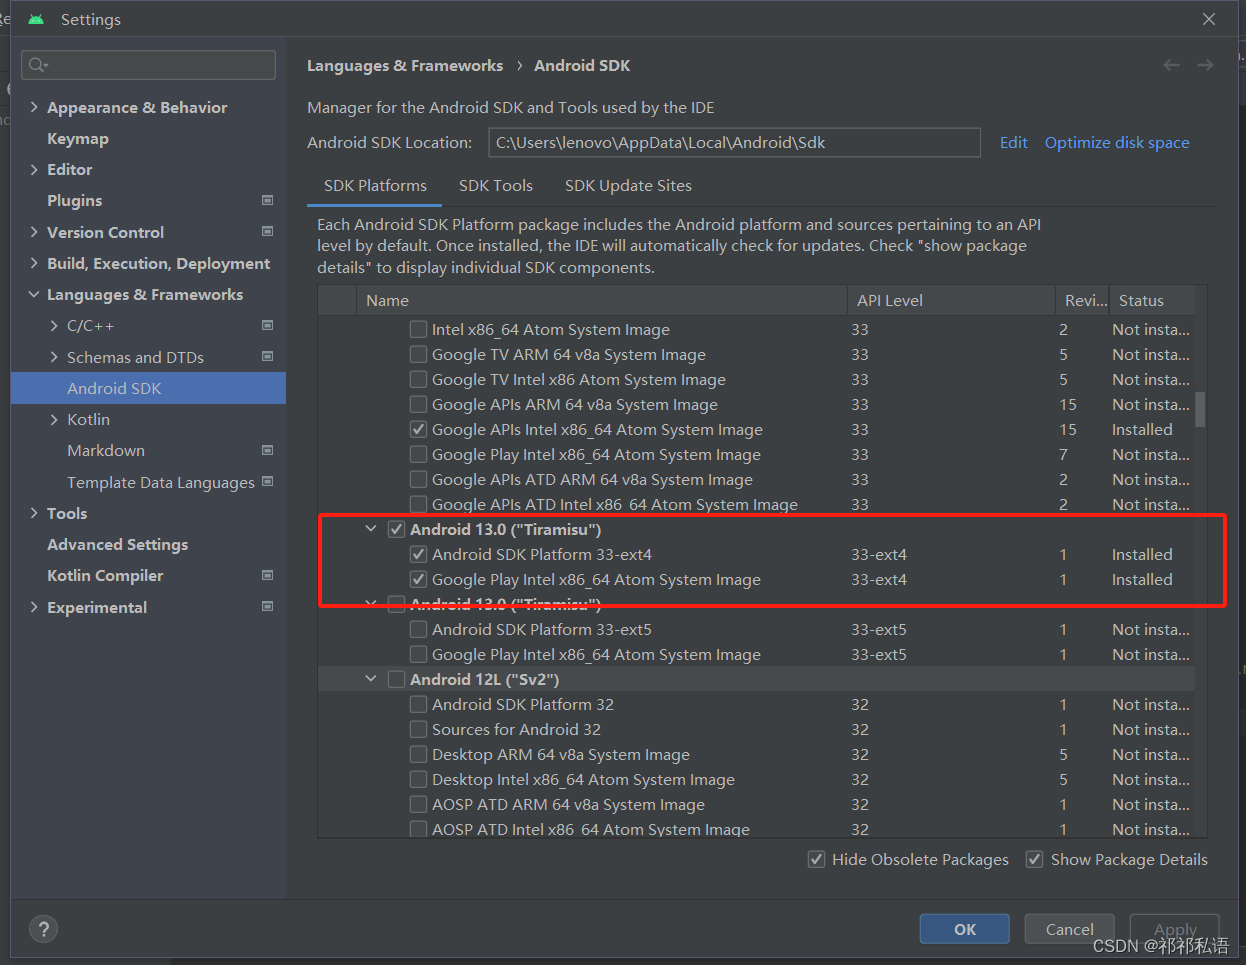
Task: Click the Version Control project-level settings icon
Action: click(x=267, y=231)
